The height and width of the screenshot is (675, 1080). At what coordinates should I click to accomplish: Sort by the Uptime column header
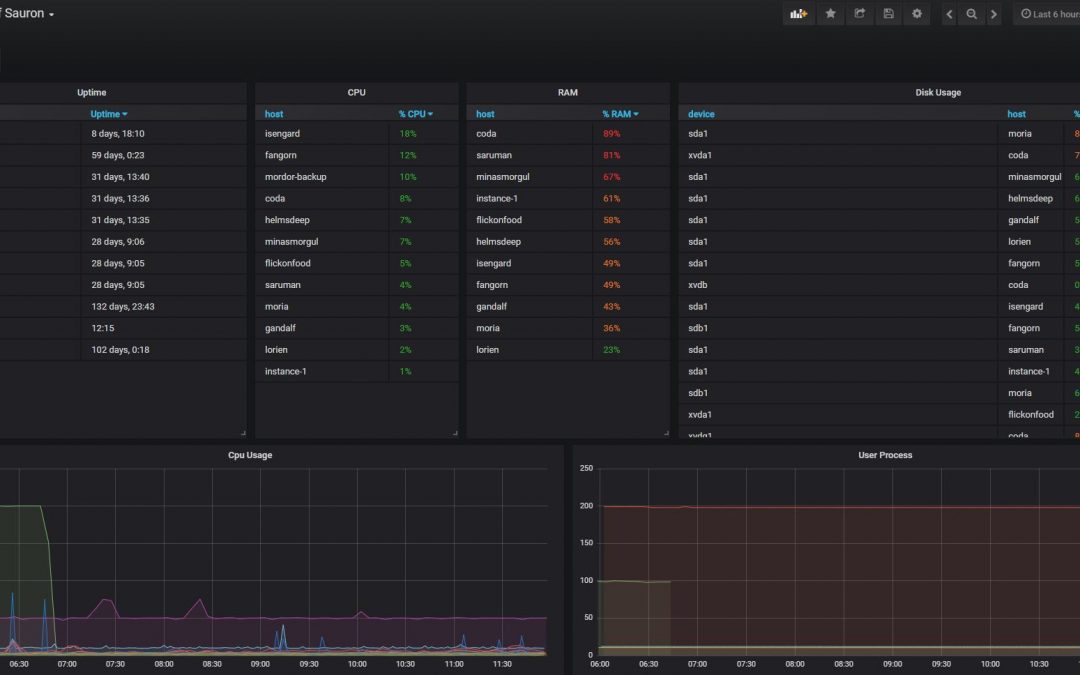108,114
